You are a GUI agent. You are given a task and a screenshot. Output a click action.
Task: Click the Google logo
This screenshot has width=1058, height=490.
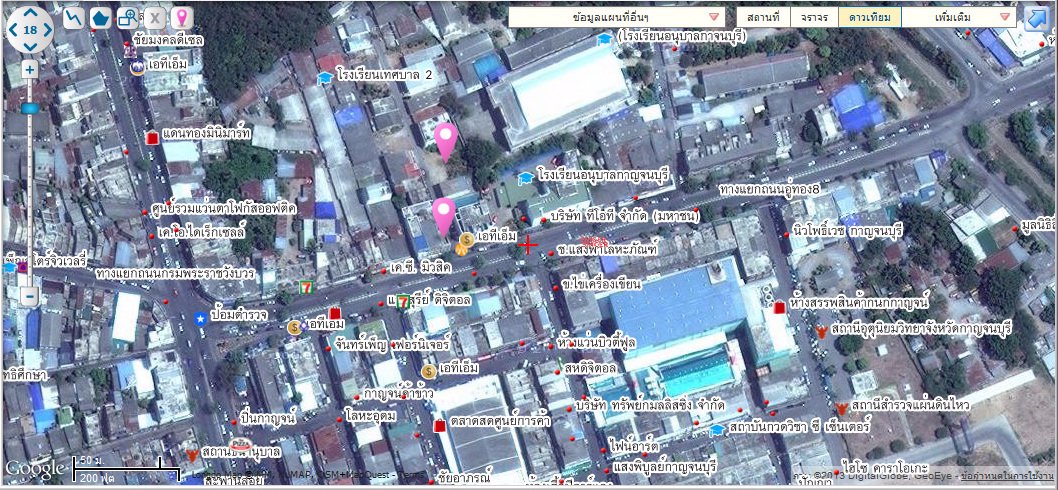[34, 468]
